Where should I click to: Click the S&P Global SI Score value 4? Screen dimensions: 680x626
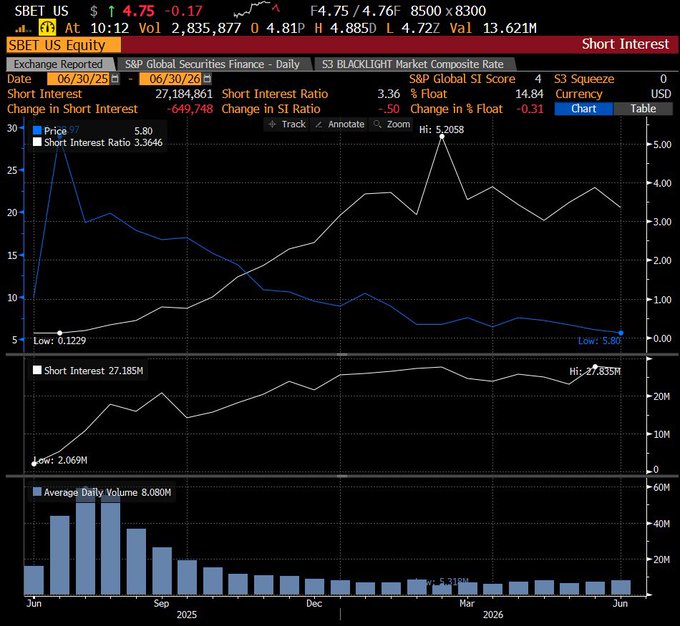click(538, 79)
